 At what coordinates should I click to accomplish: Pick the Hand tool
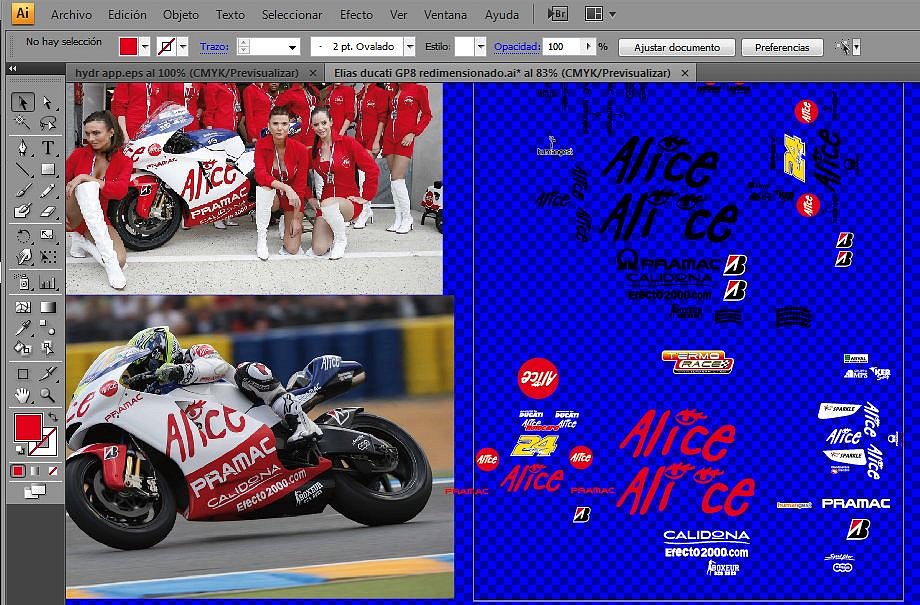(x=22, y=395)
